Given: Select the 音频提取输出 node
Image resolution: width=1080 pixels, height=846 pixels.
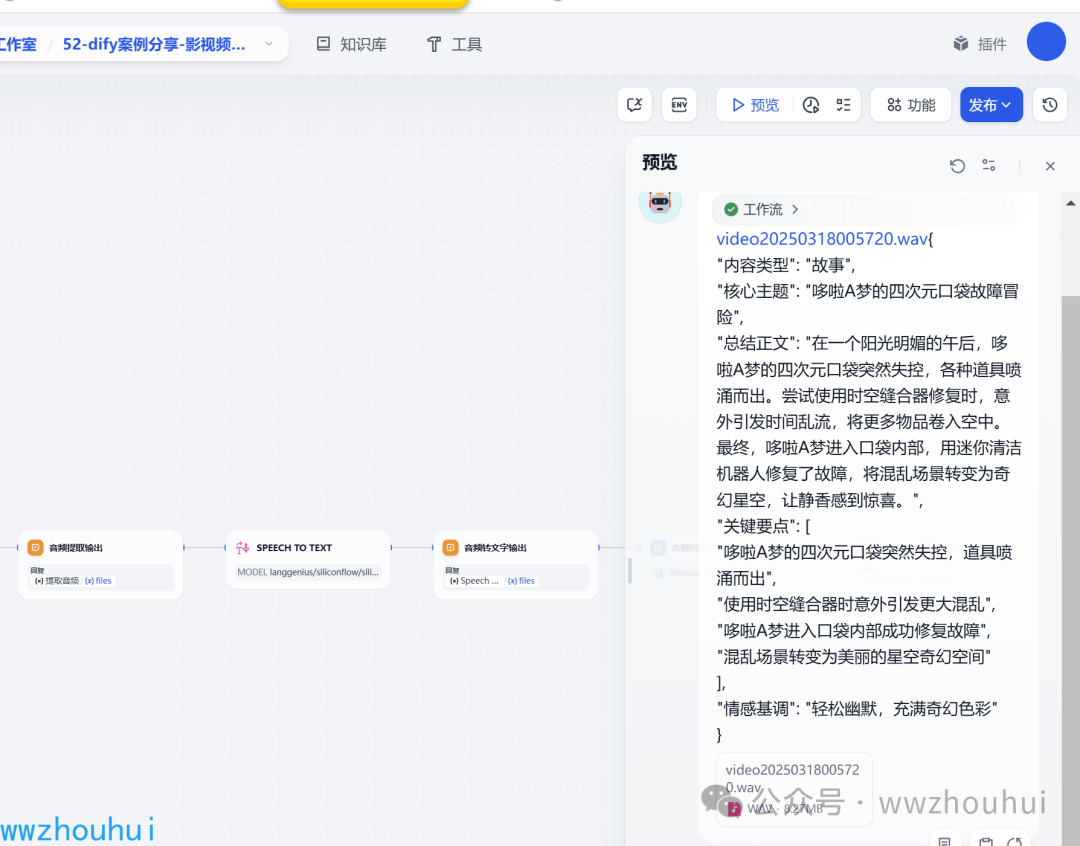Looking at the screenshot, I should [101, 564].
